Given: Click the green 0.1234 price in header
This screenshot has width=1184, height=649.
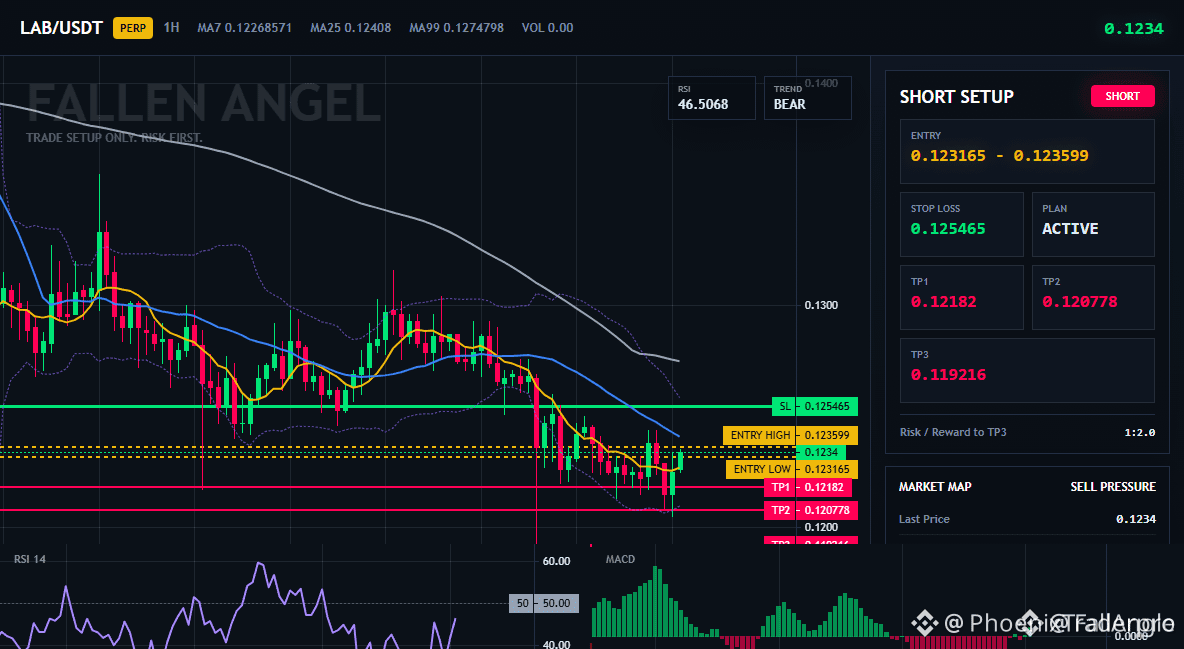Looking at the screenshot, I should (1133, 29).
